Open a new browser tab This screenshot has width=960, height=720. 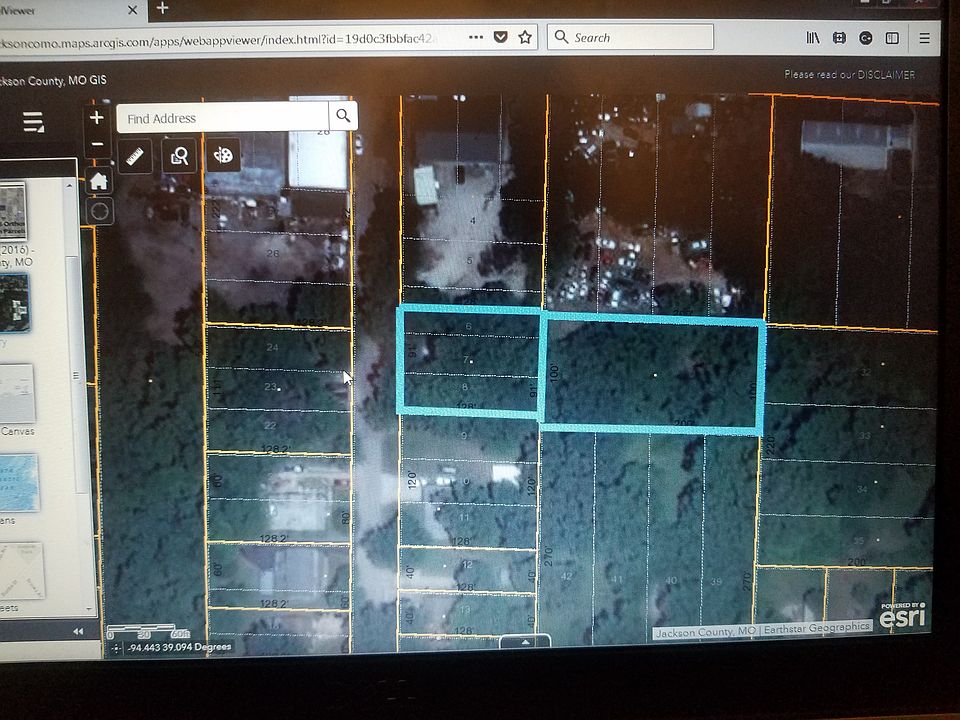[162, 8]
